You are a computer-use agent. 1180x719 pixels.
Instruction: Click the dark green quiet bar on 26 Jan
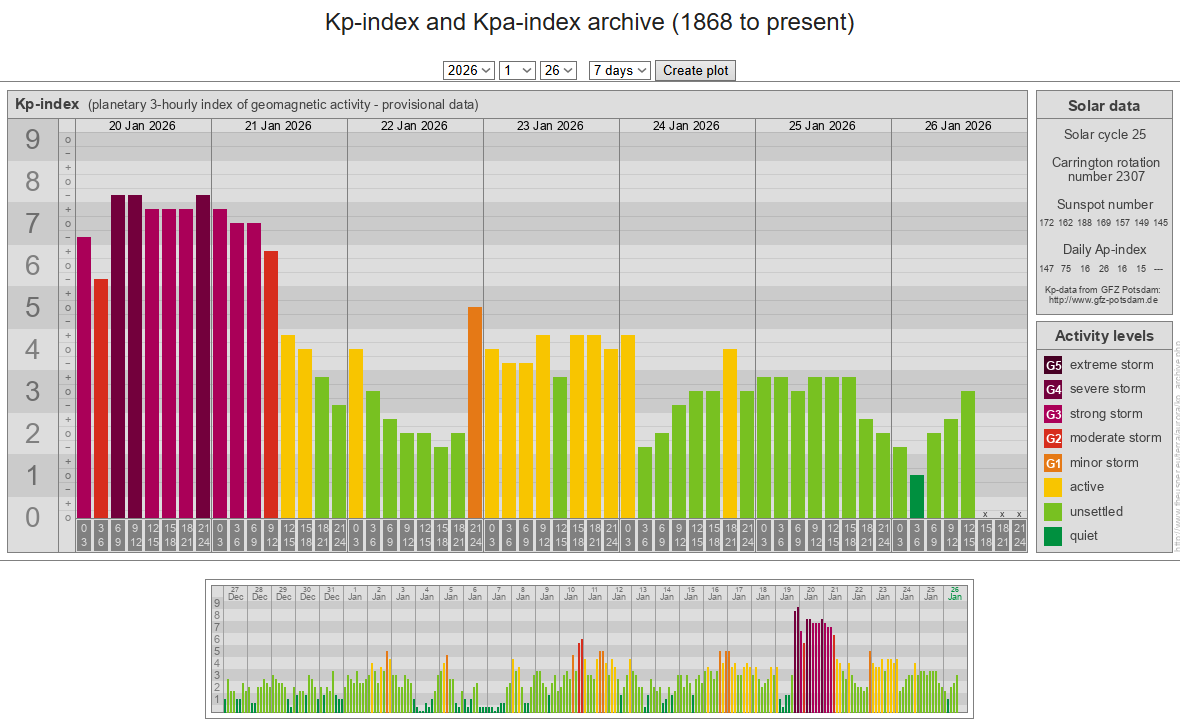(917, 496)
